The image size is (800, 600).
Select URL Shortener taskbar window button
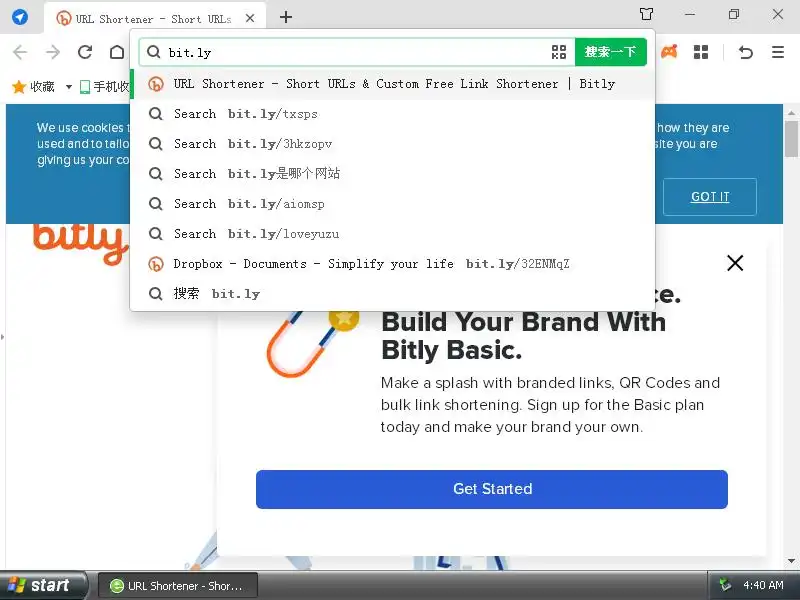point(178,586)
